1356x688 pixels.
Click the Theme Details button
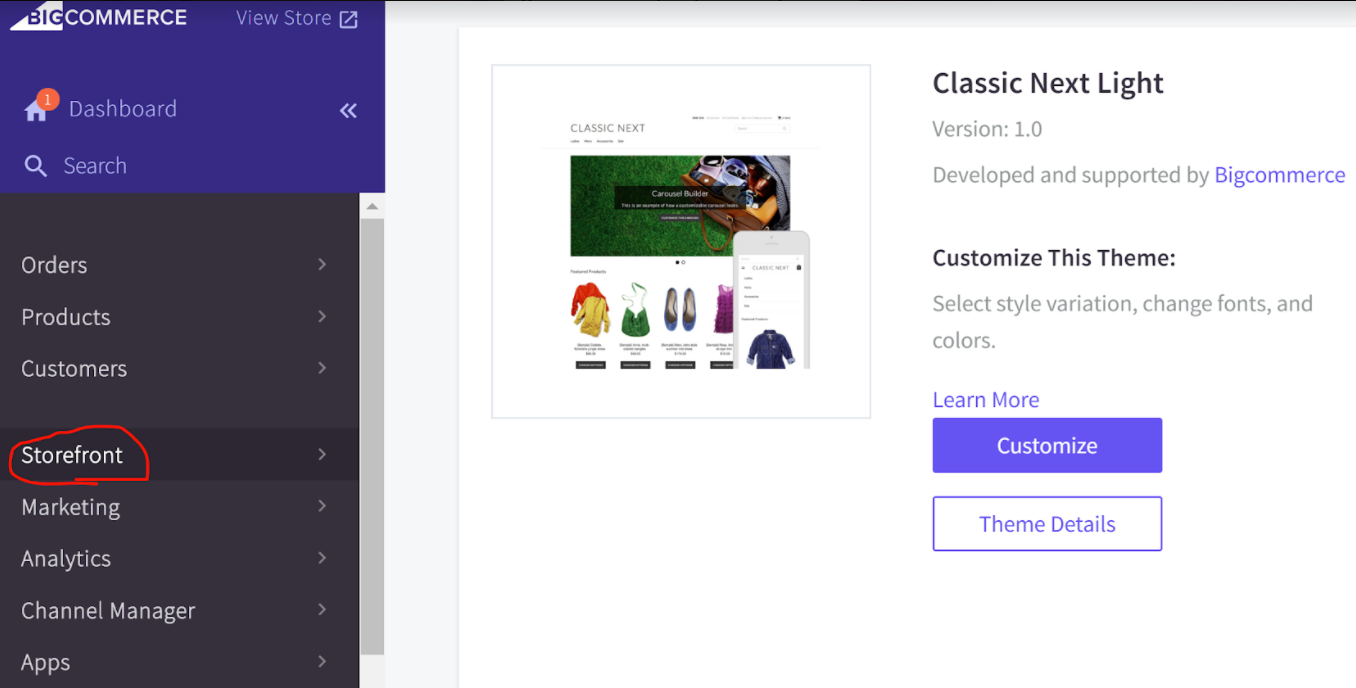coord(1047,524)
